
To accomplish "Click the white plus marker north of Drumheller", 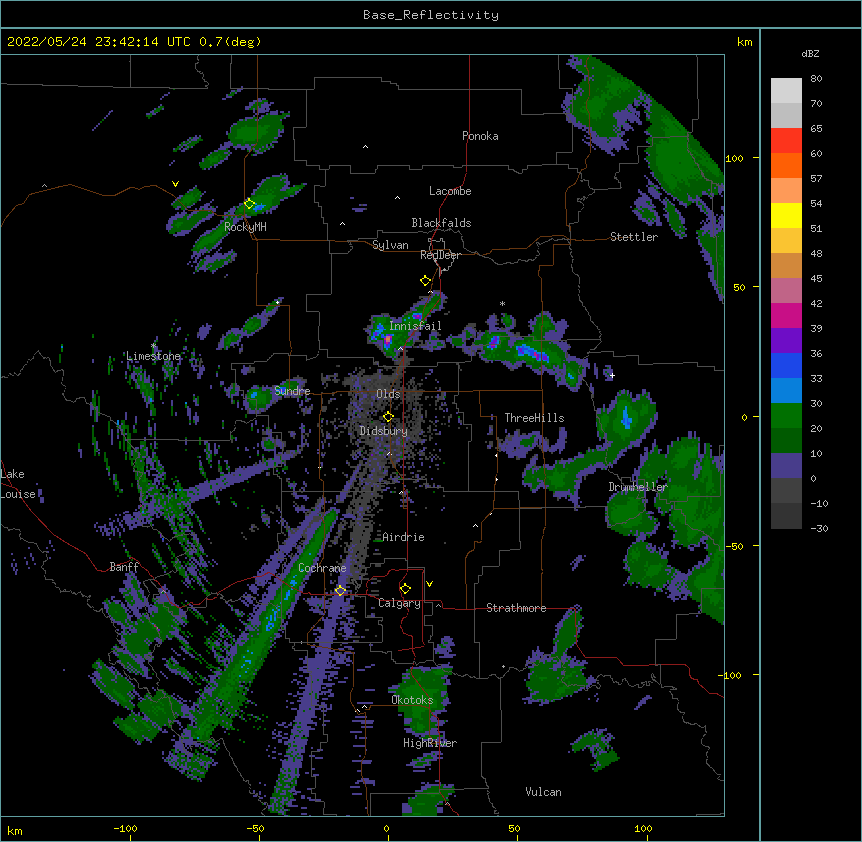I will point(612,375).
